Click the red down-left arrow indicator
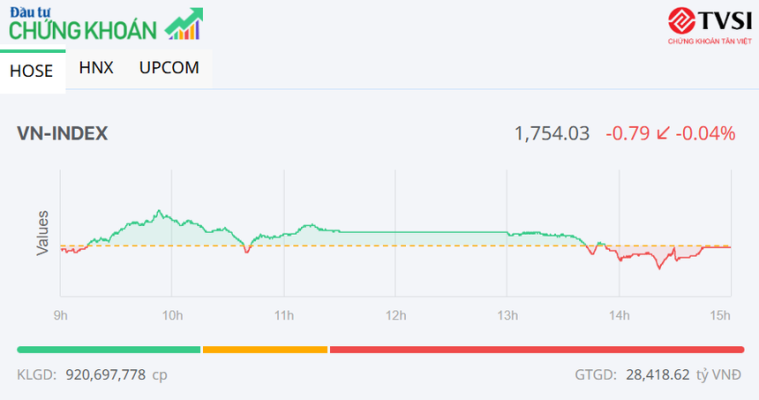The width and height of the screenshot is (759, 400). tap(662, 133)
